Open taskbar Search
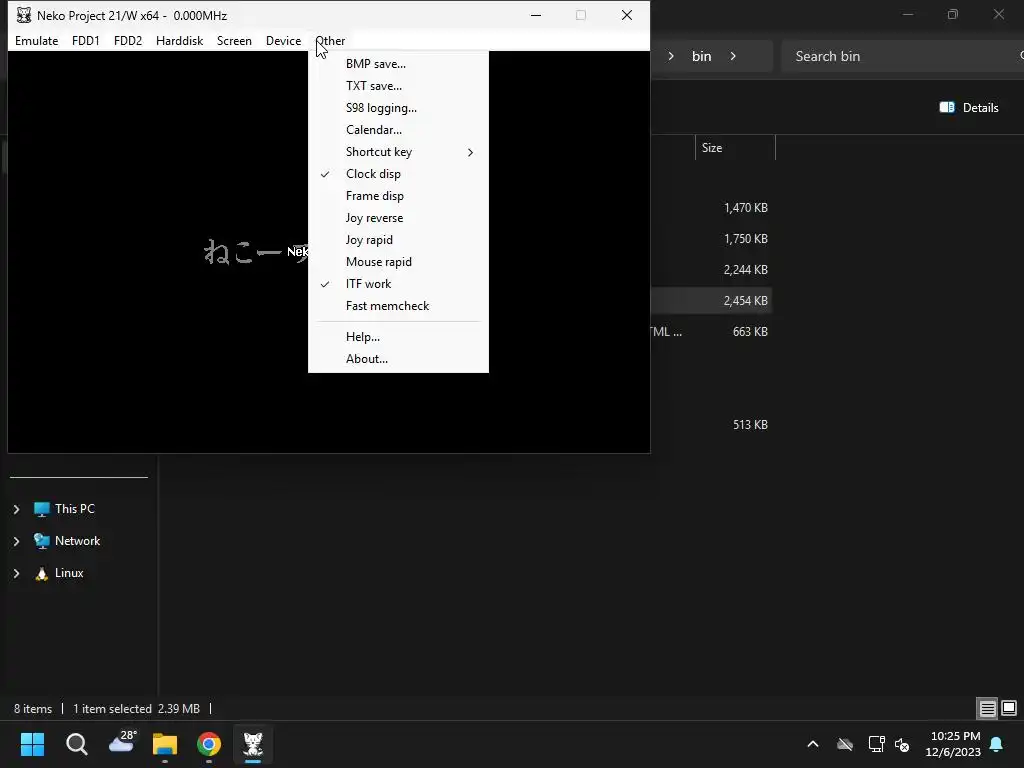 click(x=76, y=744)
